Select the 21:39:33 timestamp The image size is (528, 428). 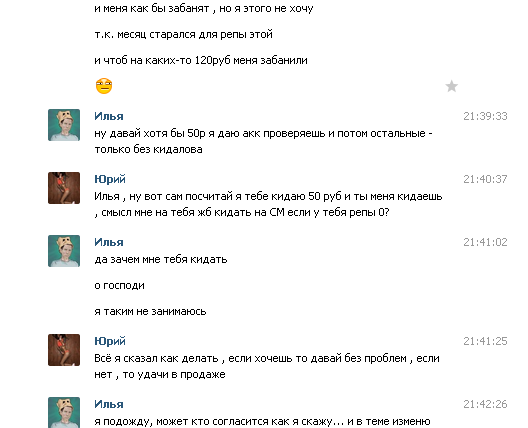coord(485,116)
